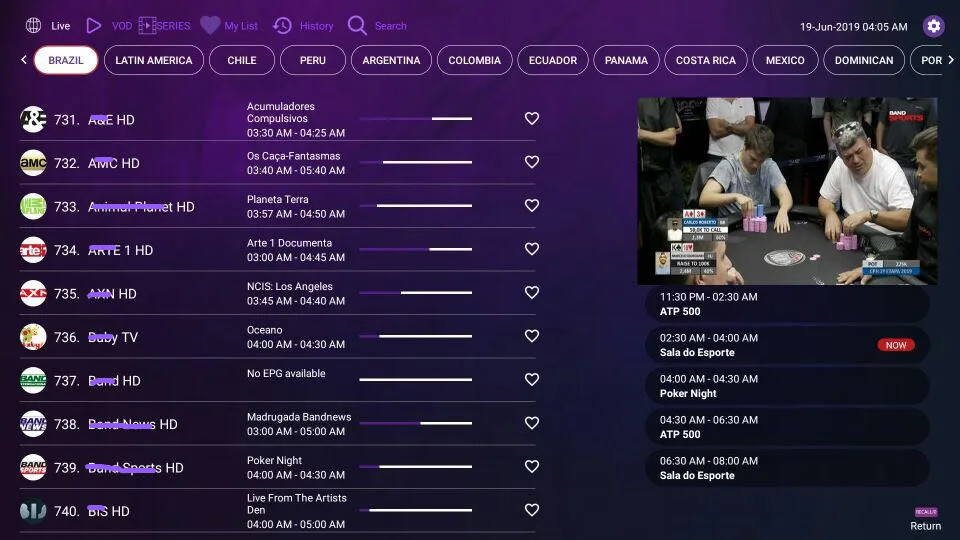960x540 pixels.
Task: Switch to CHILE category
Action: [x=242, y=60]
